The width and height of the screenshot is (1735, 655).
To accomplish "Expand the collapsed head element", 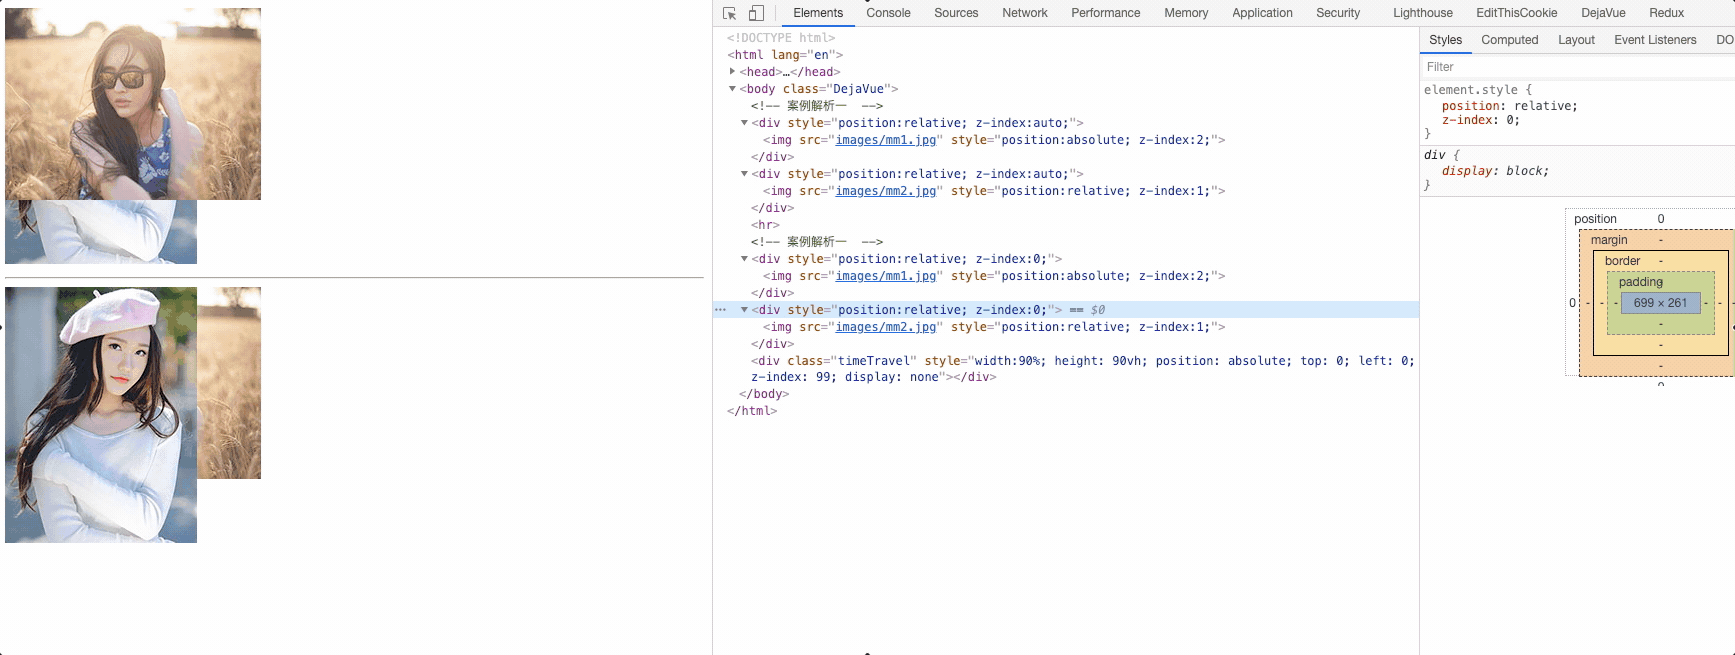I will [733, 72].
